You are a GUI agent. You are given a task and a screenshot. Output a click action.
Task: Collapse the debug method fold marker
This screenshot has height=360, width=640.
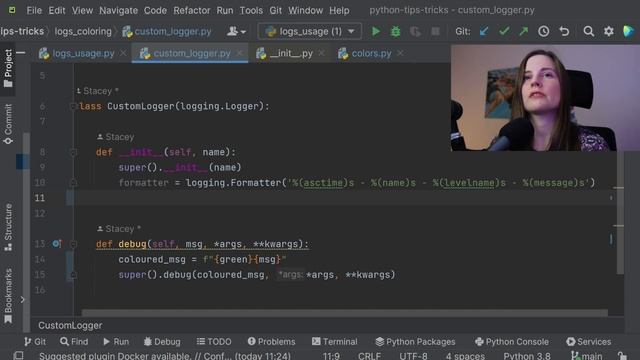point(73,244)
